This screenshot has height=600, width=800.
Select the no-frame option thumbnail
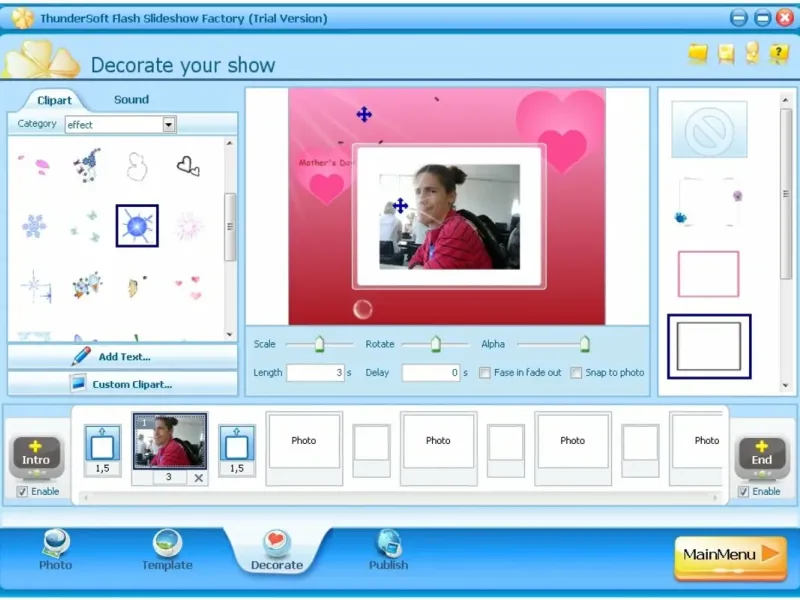tap(709, 129)
